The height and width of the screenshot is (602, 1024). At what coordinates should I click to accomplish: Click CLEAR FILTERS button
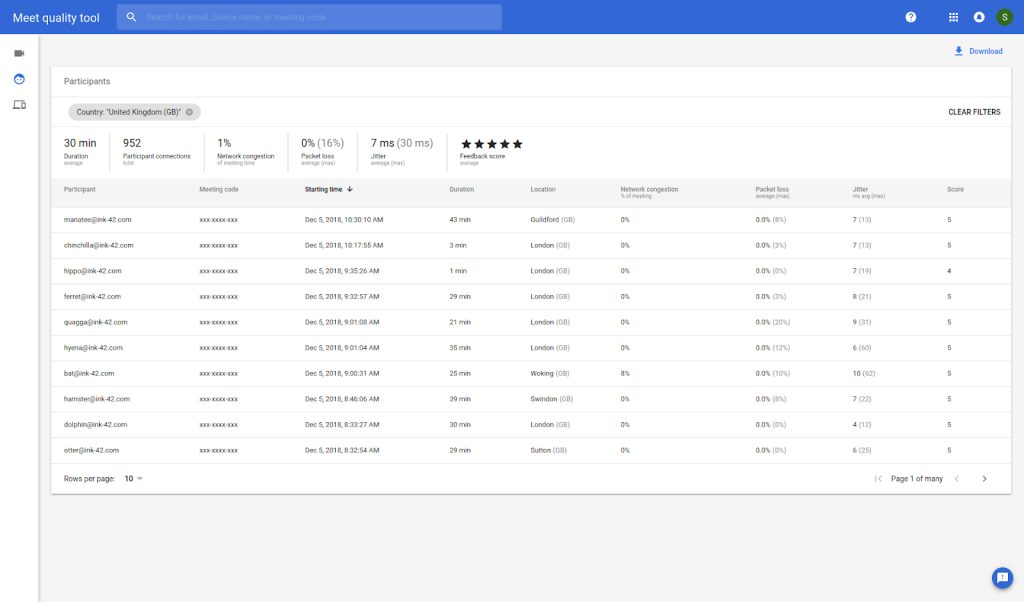973,112
